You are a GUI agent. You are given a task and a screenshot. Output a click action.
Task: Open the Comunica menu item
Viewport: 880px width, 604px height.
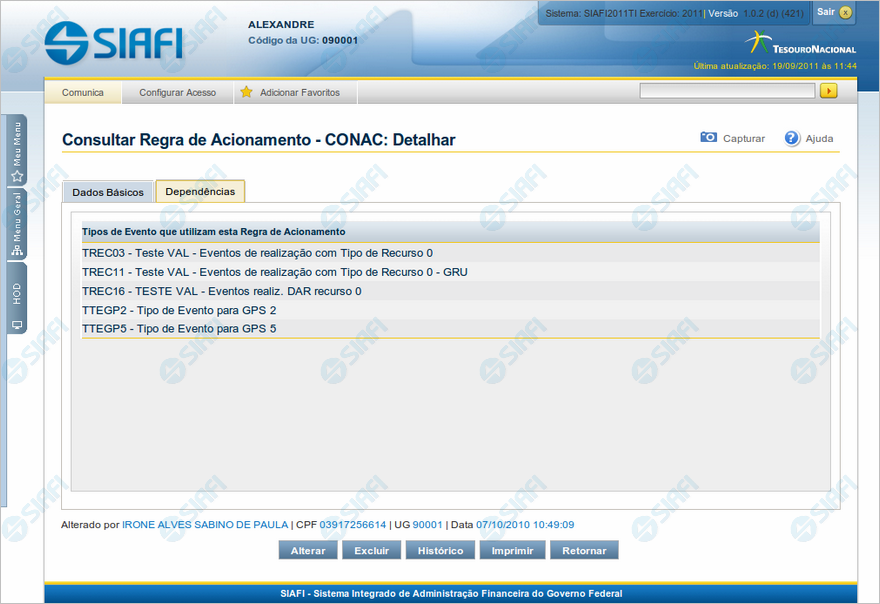[x=83, y=92]
